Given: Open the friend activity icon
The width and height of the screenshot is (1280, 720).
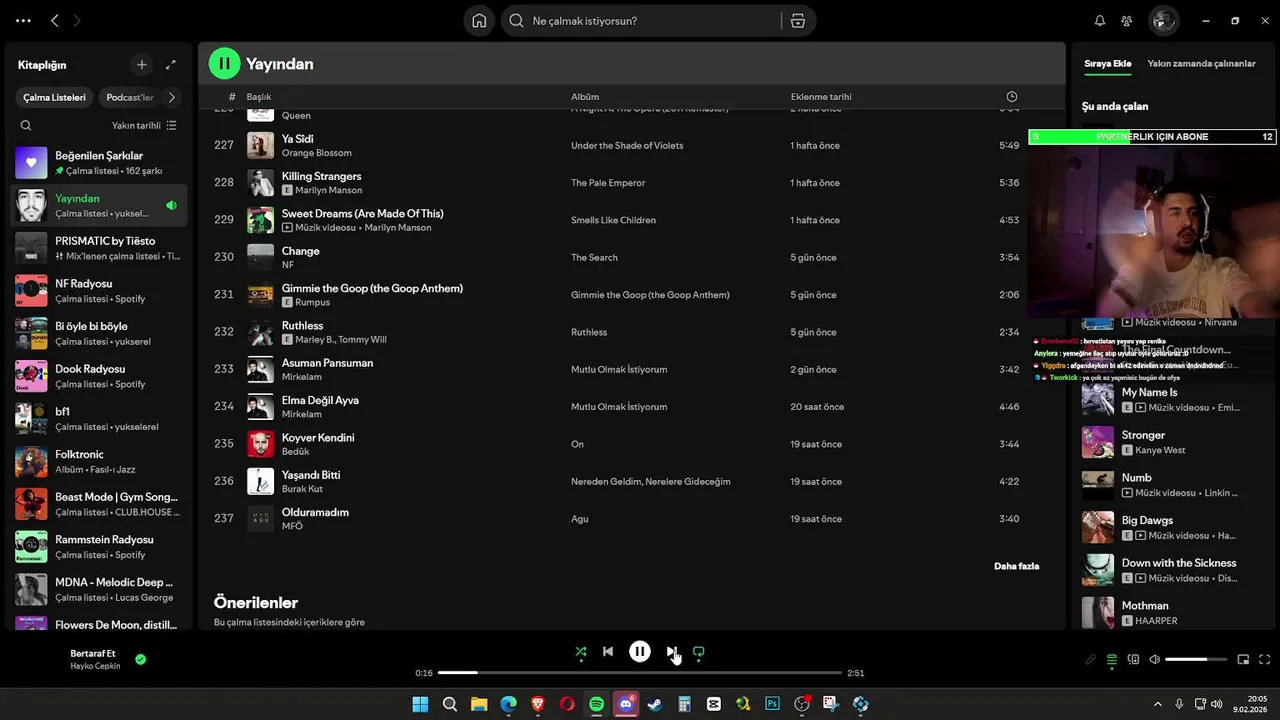Looking at the screenshot, I should [x=1127, y=21].
